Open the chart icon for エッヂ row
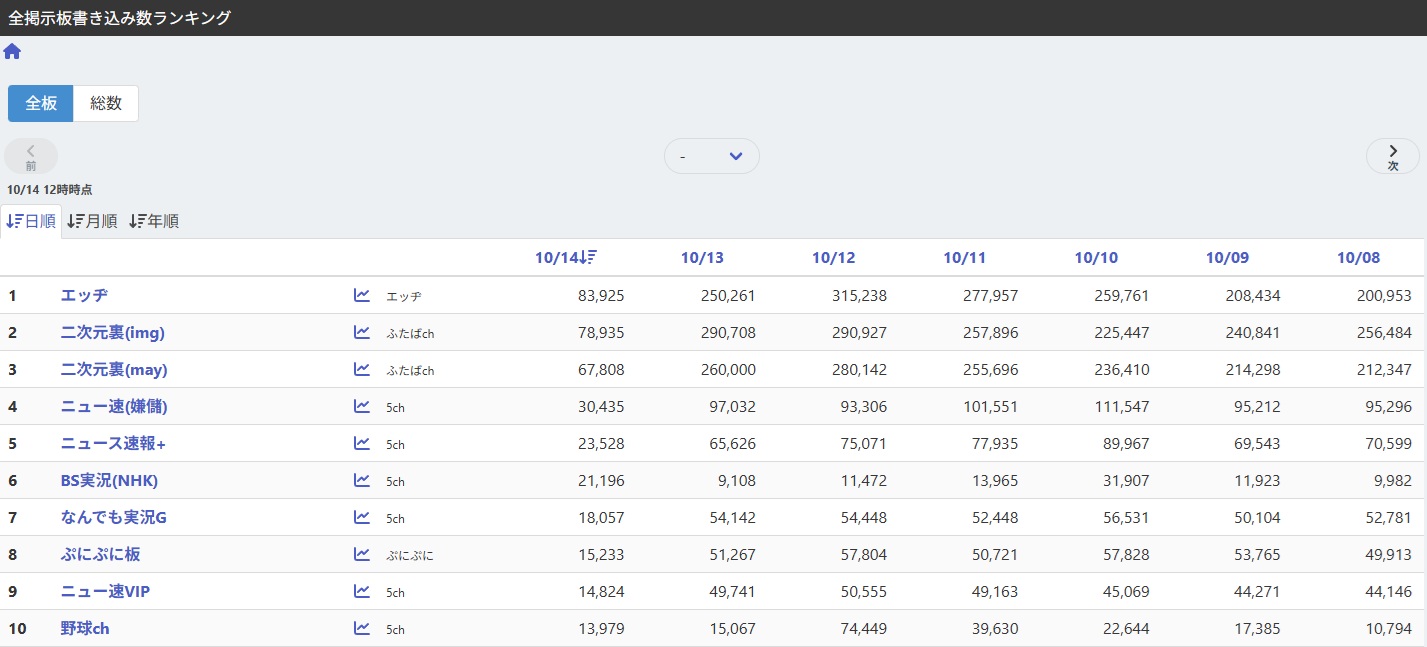 tap(362, 295)
